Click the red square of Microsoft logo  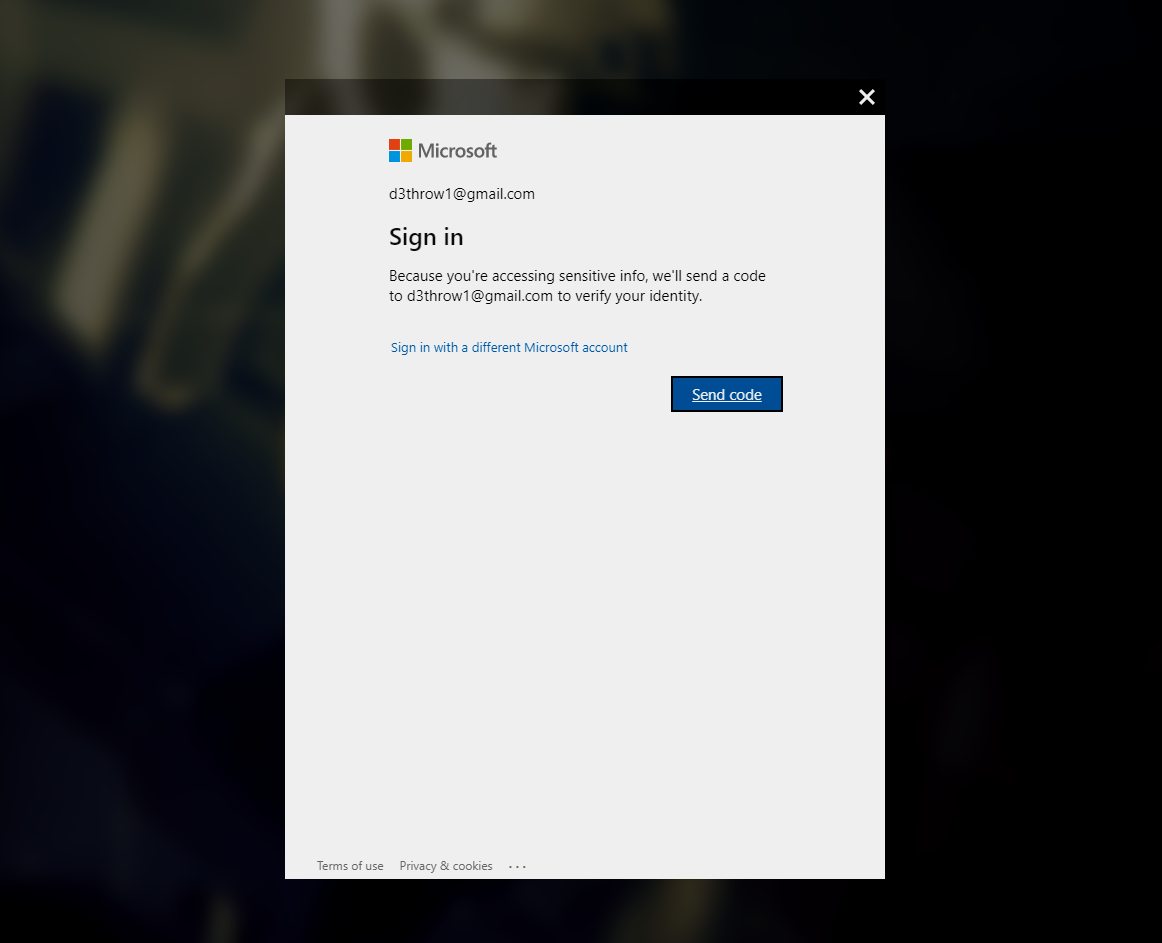click(394, 145)
